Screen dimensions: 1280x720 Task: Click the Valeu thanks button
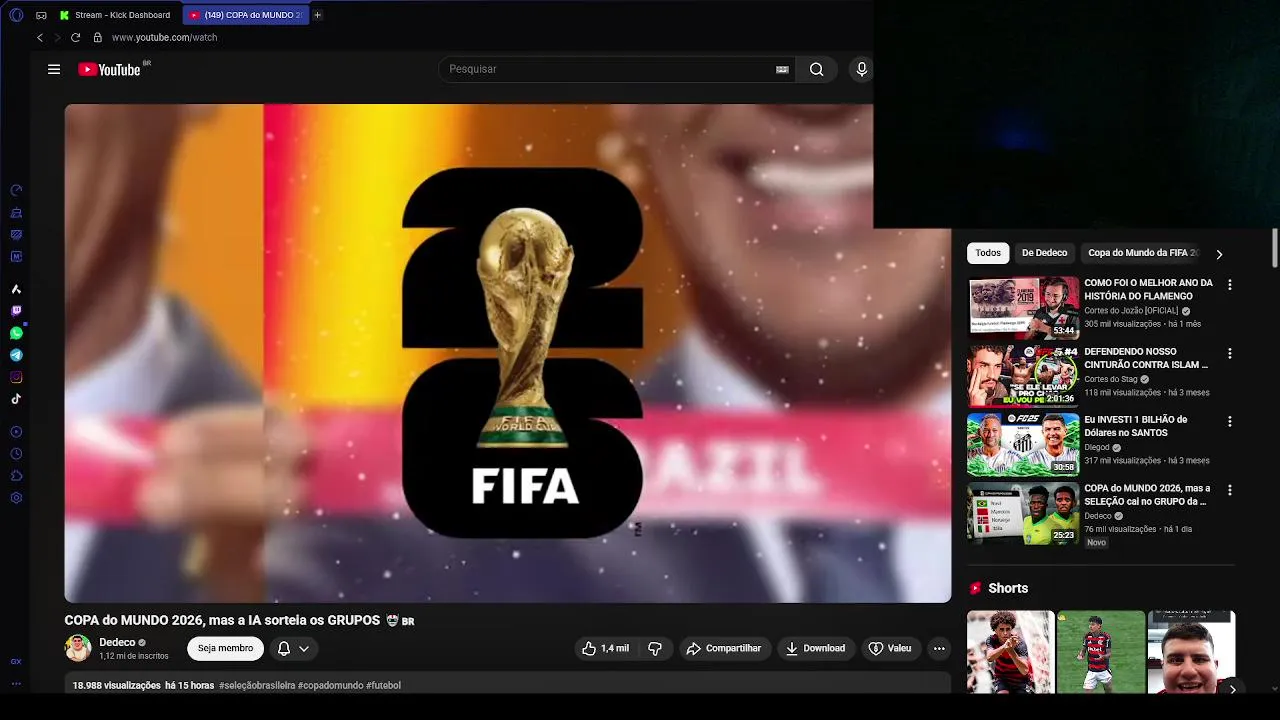tap(890, 648)
